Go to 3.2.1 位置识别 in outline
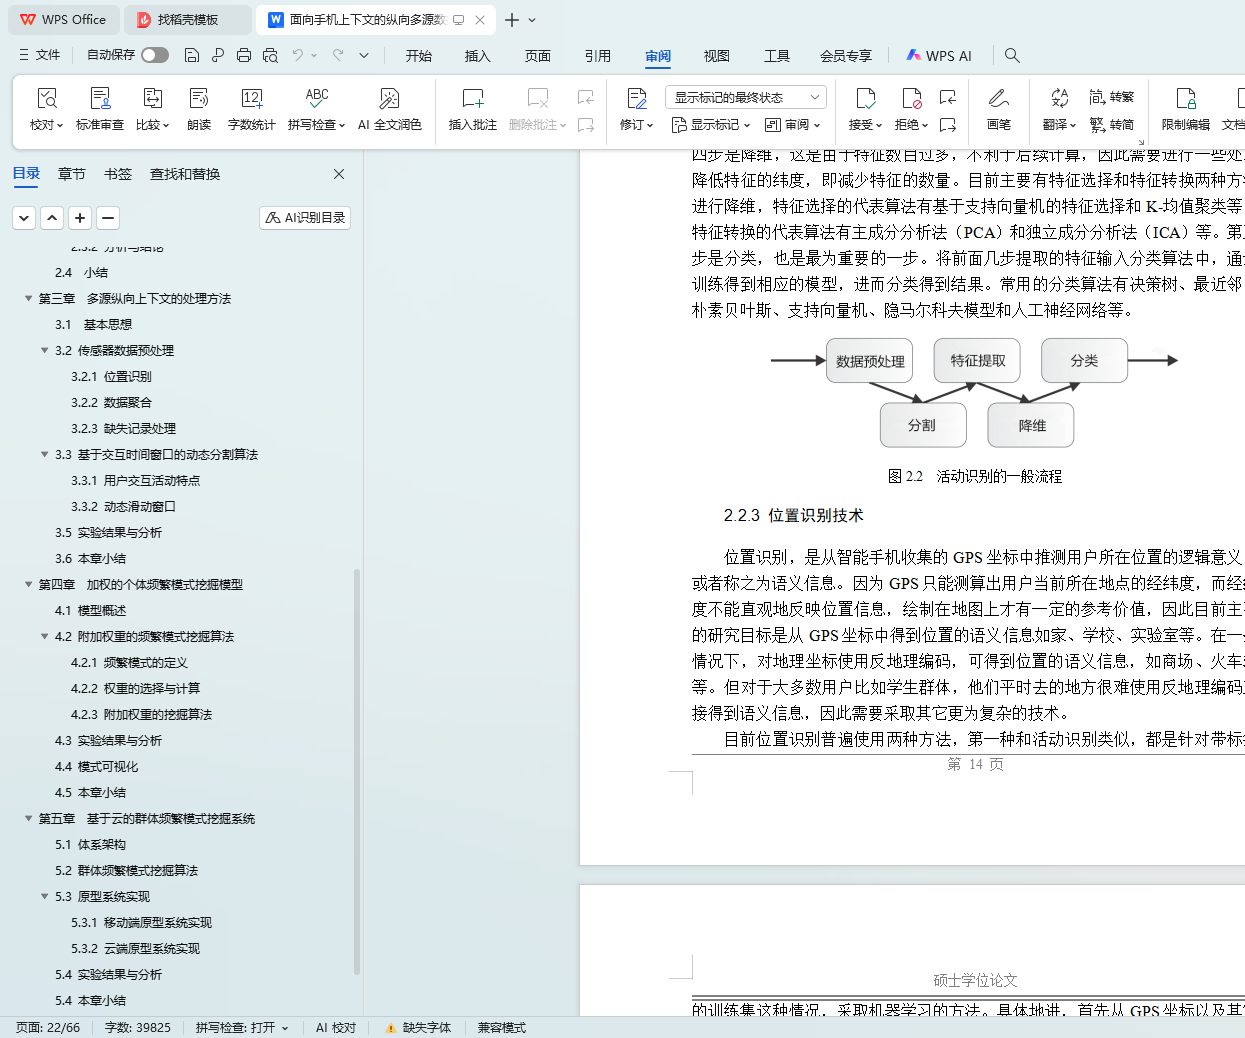This screenshot has height=1038, width=1245. (x=111, y=376)
